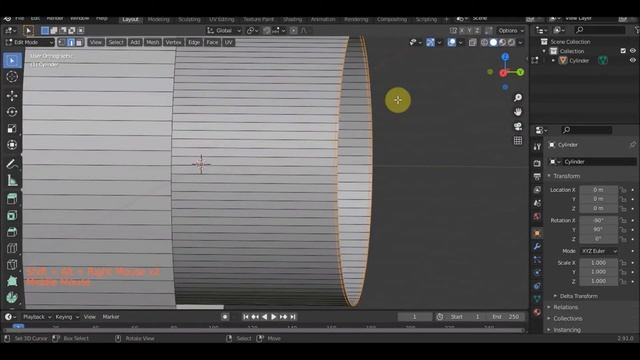Toggle mirror X axis
This screenshot has height=360, width=640.
click(462, 31)
